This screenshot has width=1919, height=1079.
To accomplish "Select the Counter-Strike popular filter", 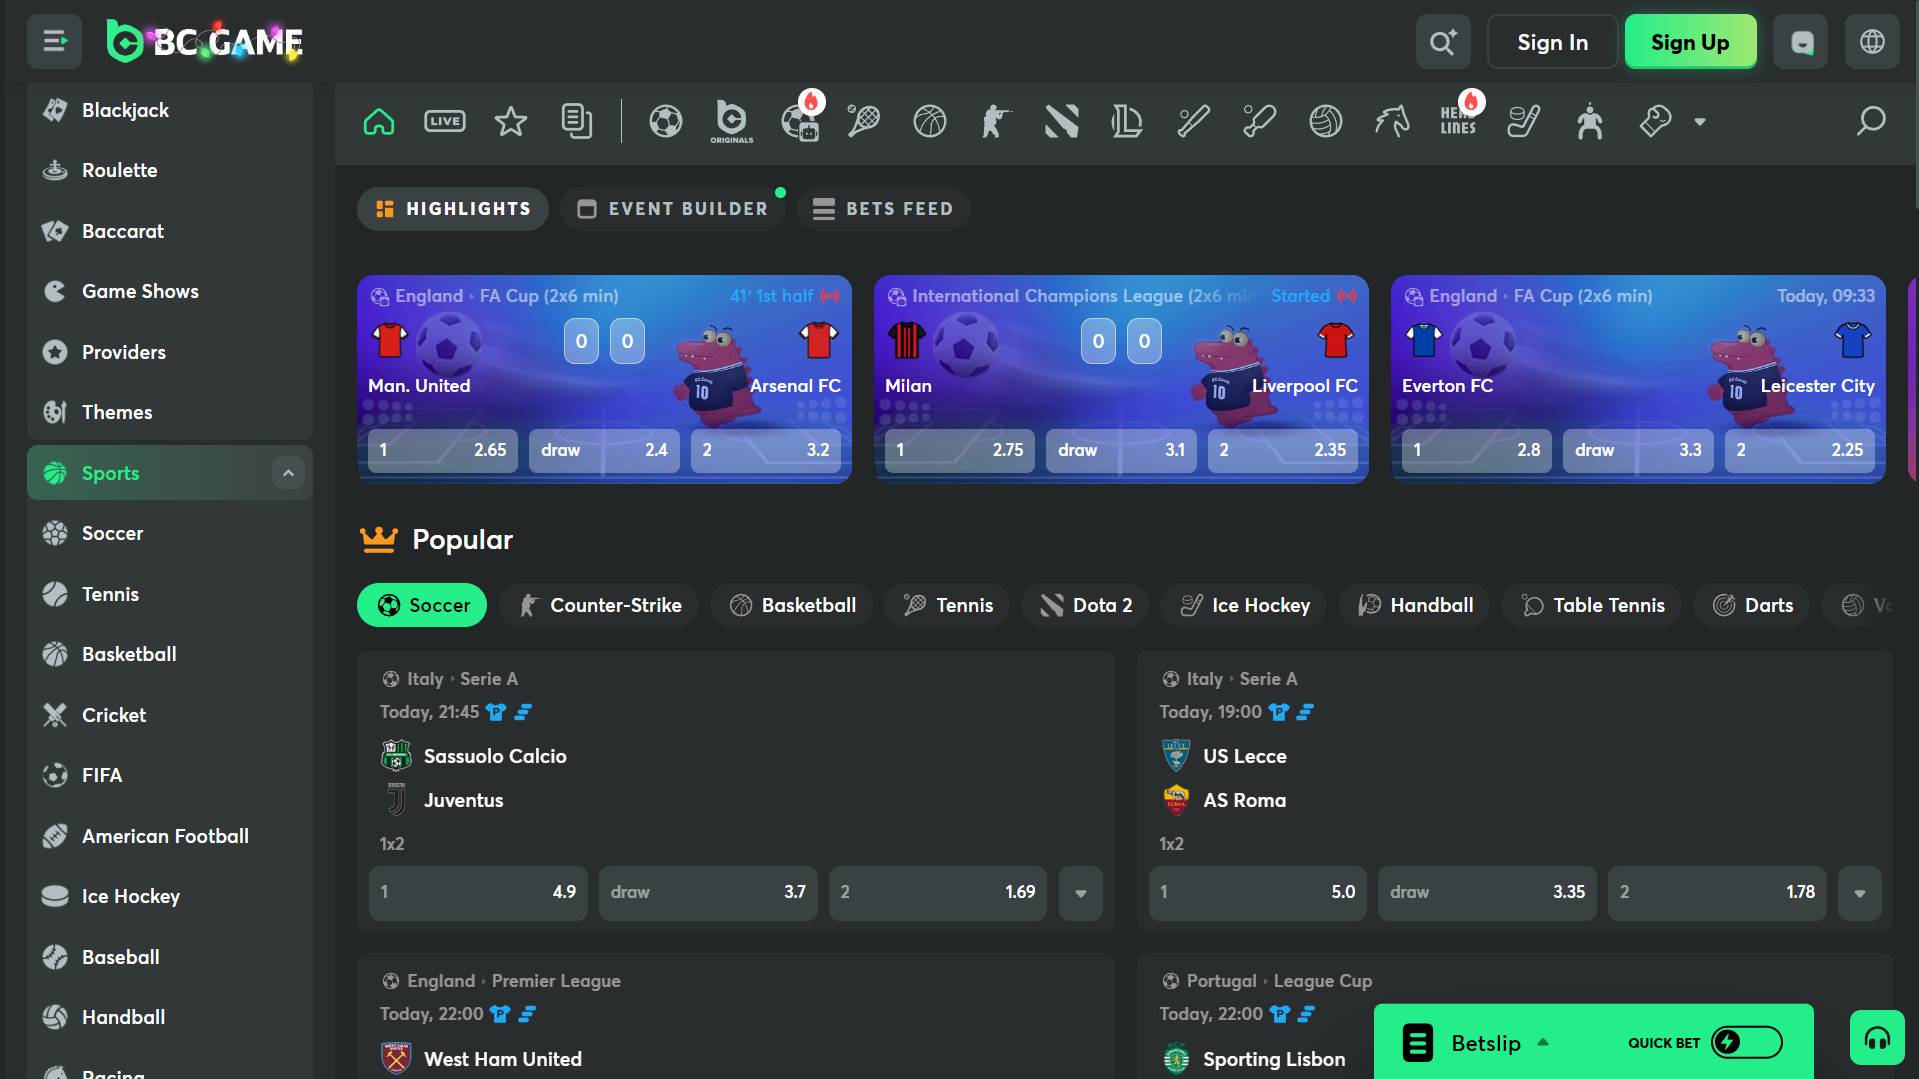I will [599, 605].
